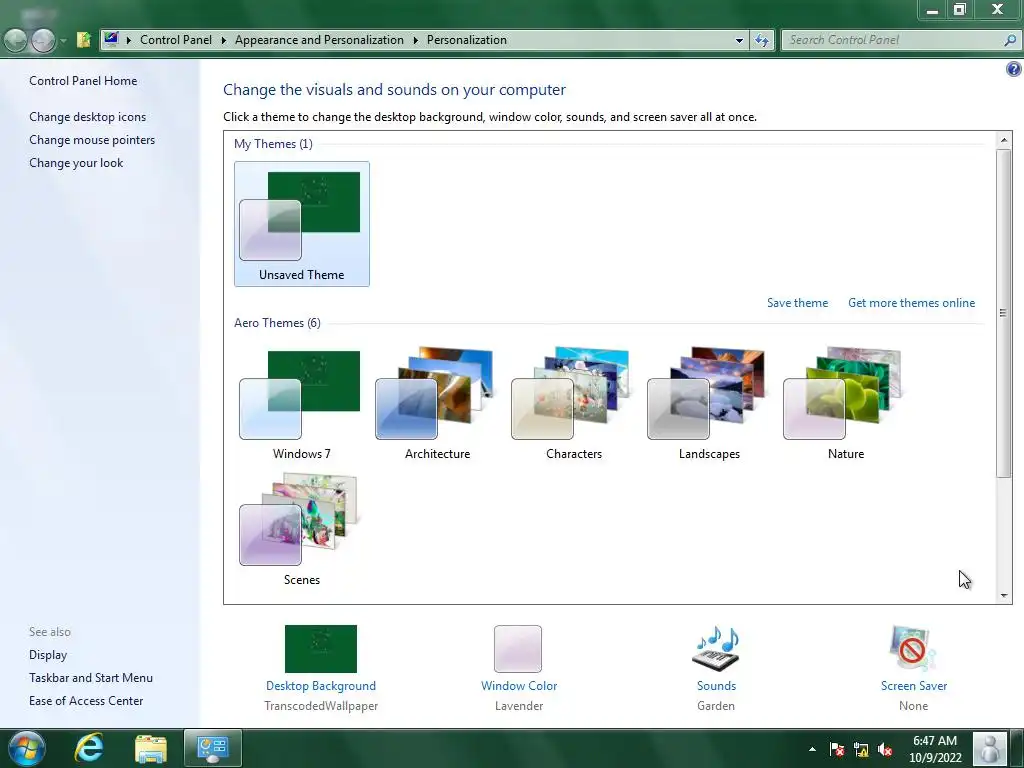Click the Sounds link text
The height and width of the screenshot is (768, 1024).
716,686
